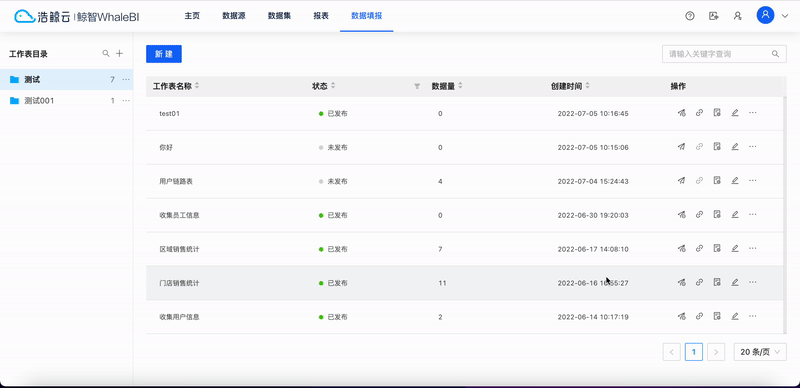This screenshot has height=388, width=800.
Task: Click the 浩鲸云 WhaleBI logo
Action: [77, 16]
